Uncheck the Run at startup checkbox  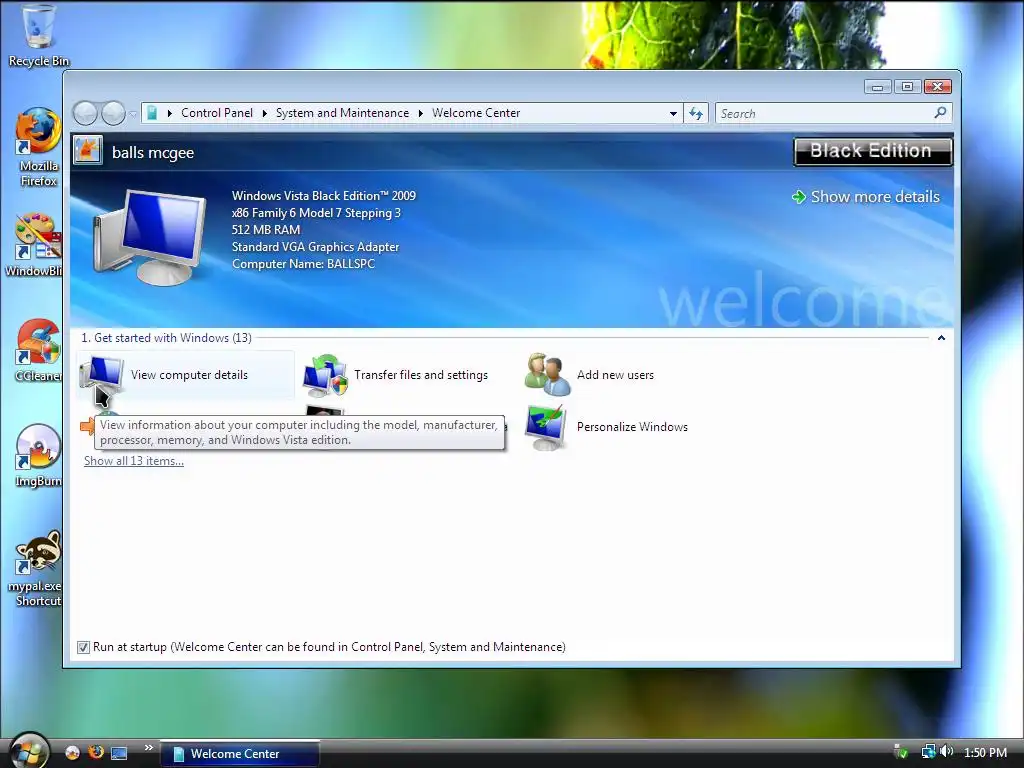coord(83,647)
